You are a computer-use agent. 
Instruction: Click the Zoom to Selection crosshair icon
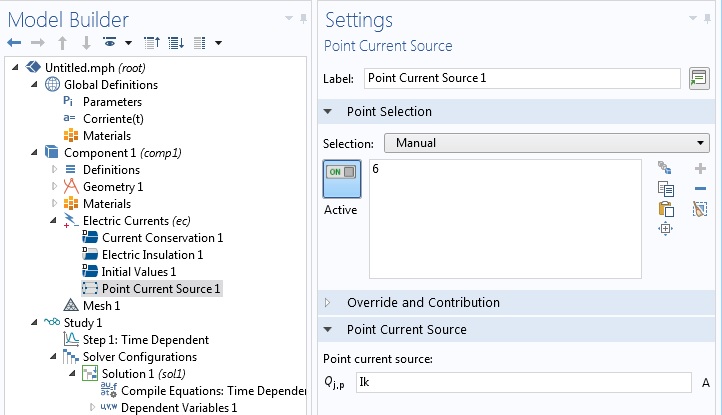[x=666, y=229]
